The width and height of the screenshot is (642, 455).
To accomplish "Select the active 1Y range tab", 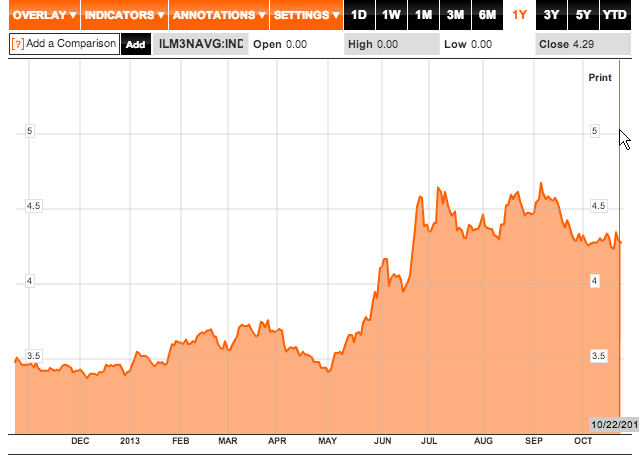I will click(x=519, y=15).
